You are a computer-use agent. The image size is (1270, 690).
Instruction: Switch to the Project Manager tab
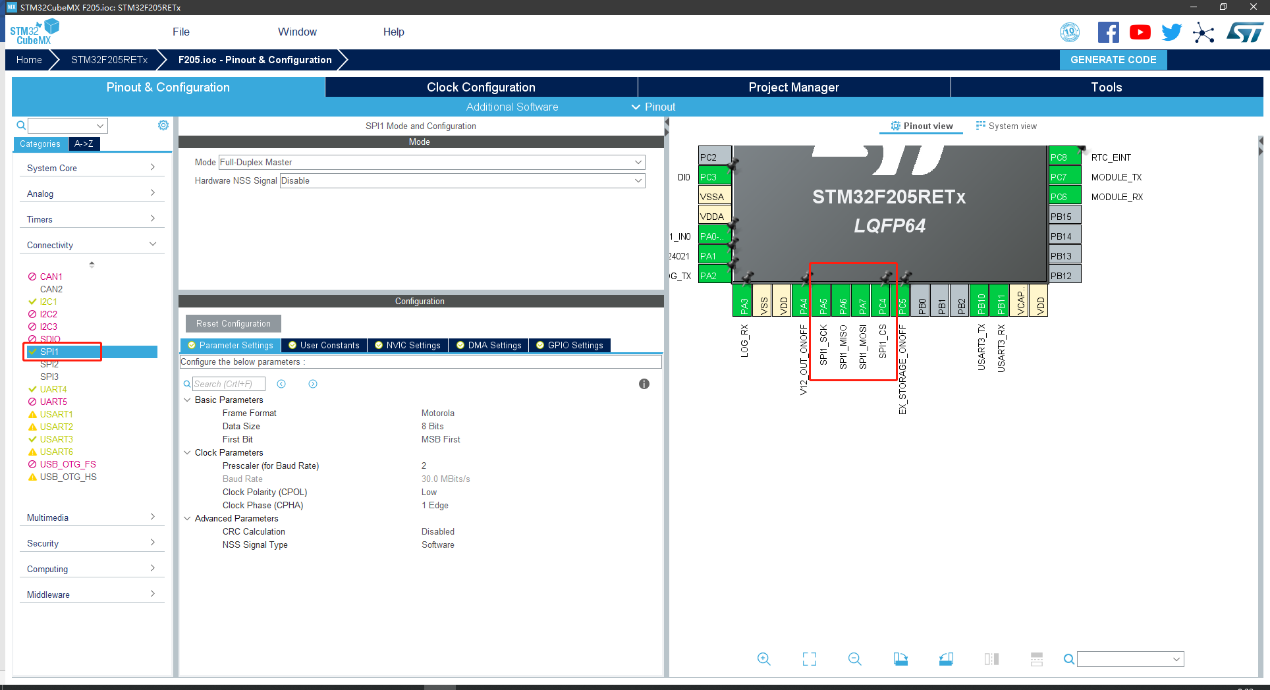794,87
